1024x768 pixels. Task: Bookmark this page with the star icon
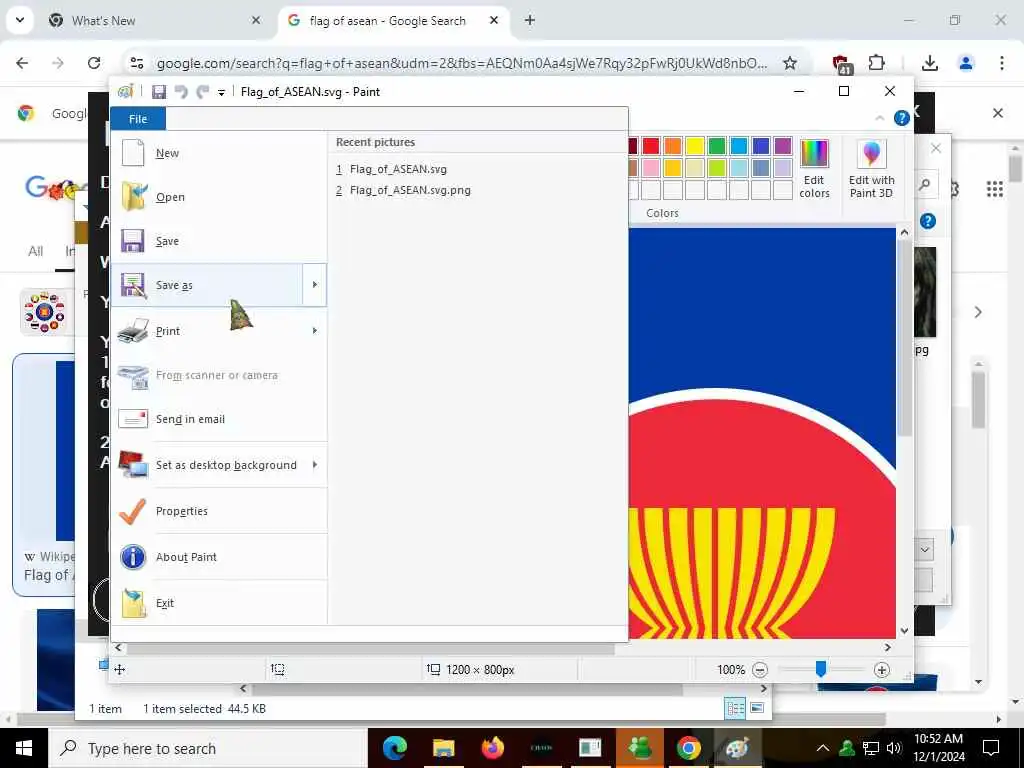(x=790, y=63)
